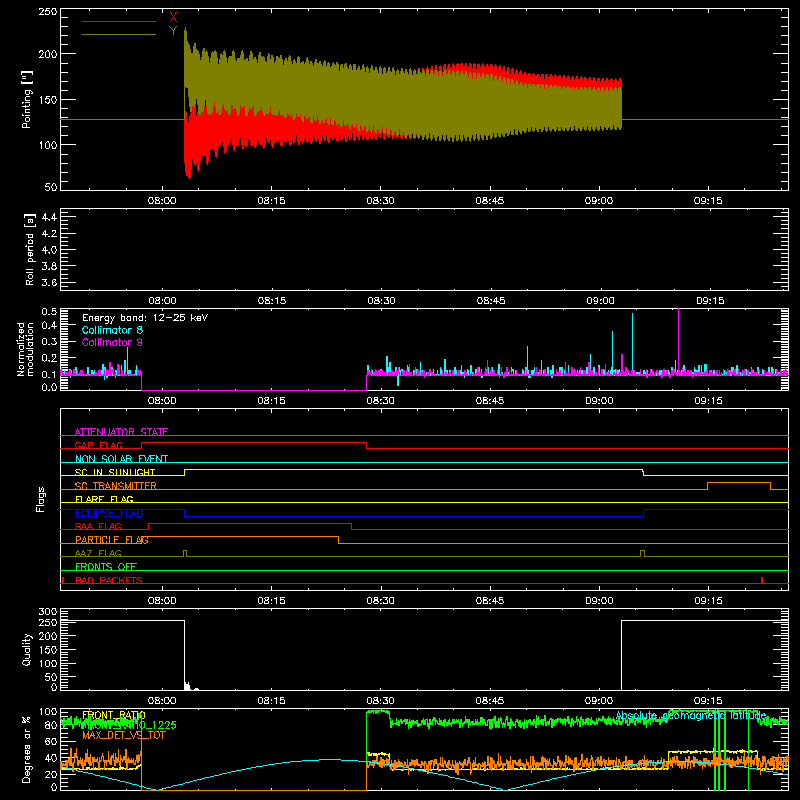Click the olive AAZ_FLAG label
Image resolution: width=800 pixels, height=800 pixels.
tap(98, 553)
